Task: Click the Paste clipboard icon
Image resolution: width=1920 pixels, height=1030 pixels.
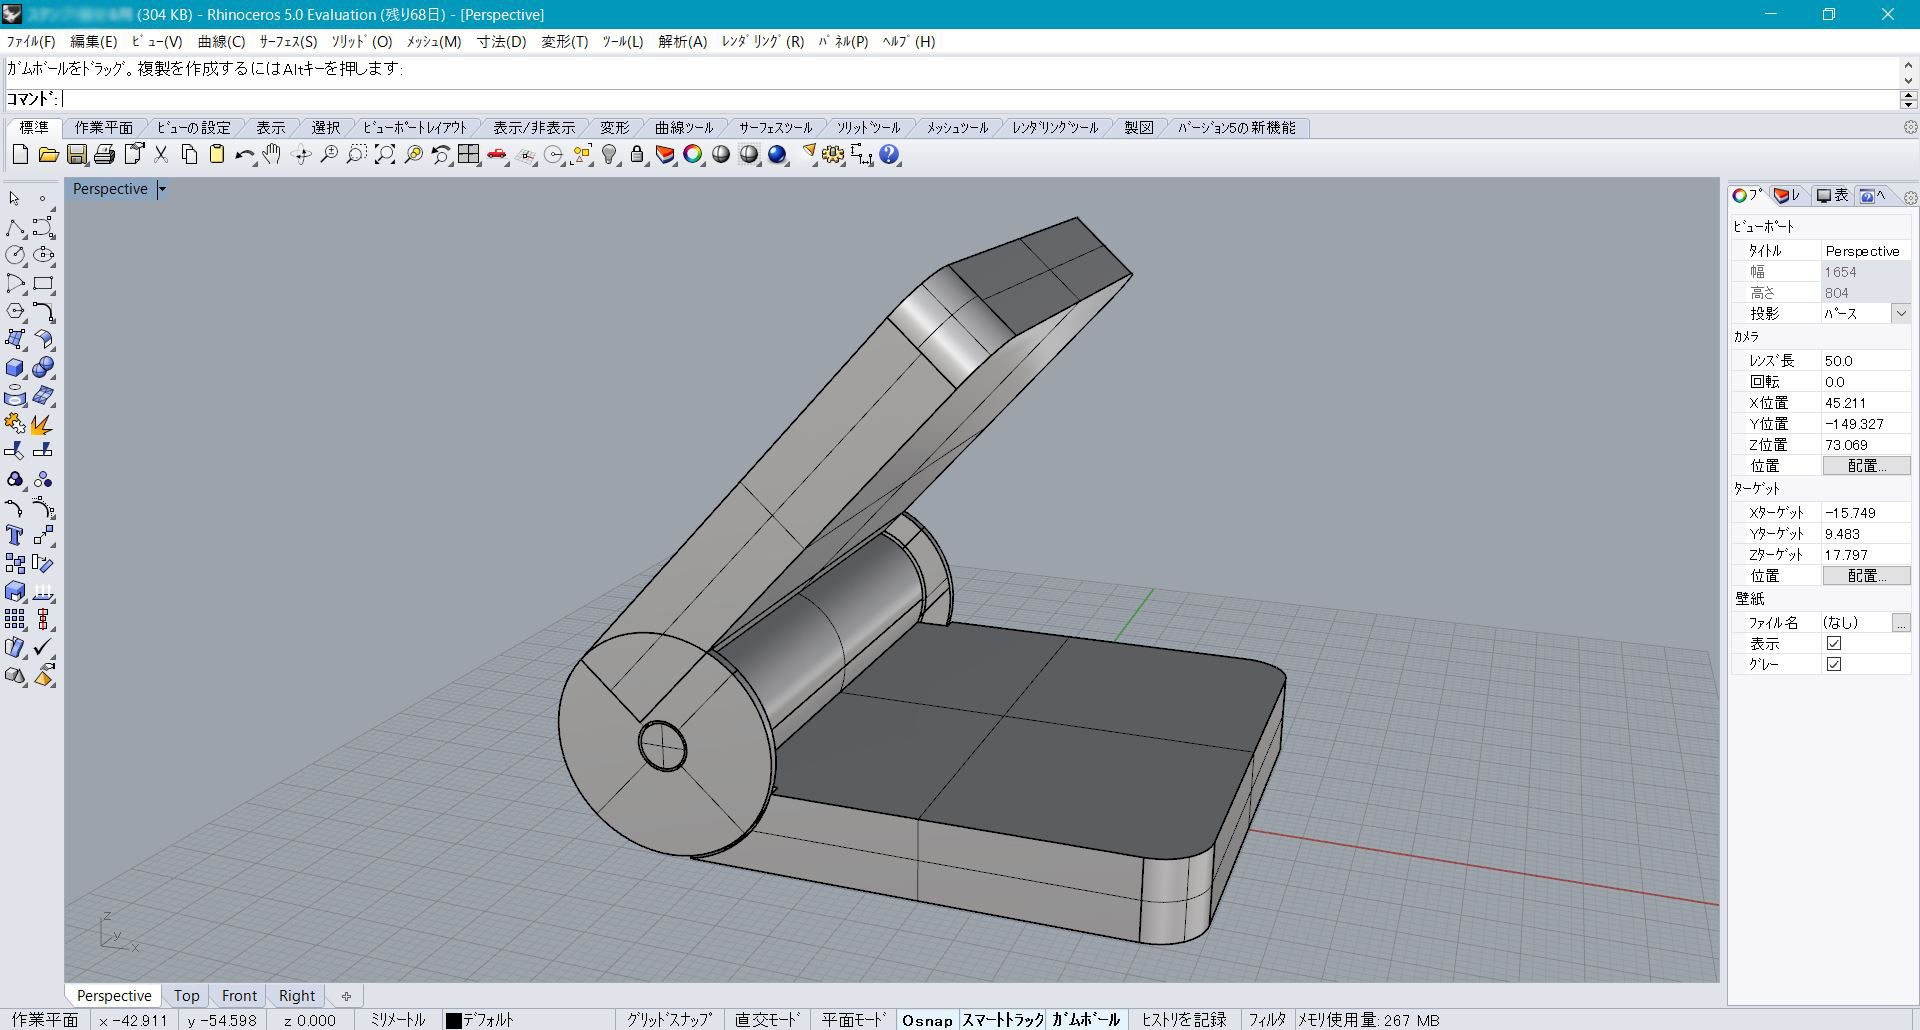Action: [216, 155]
